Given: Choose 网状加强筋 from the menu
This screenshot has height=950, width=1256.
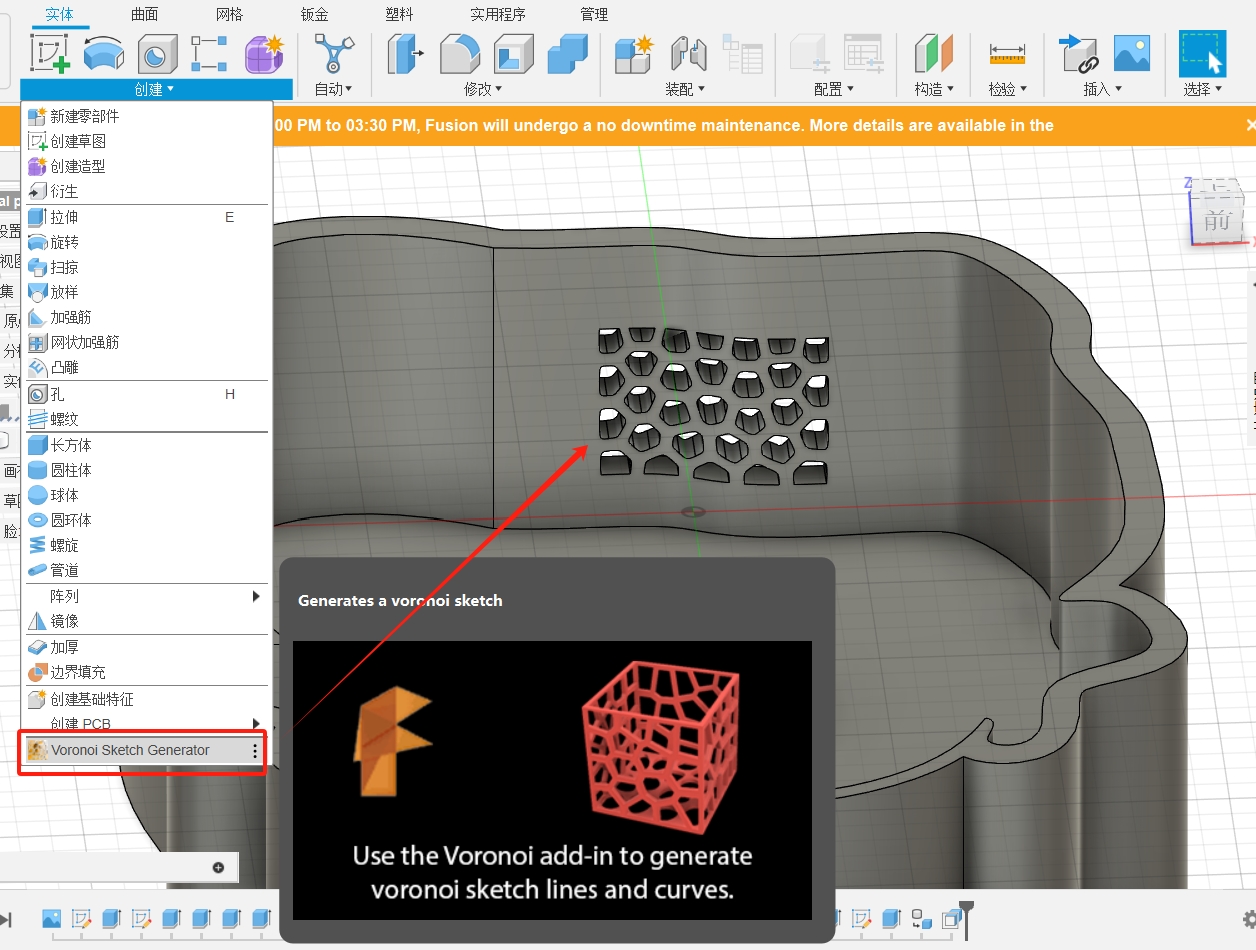Looking at the screenshot, I should pos(146,342).
